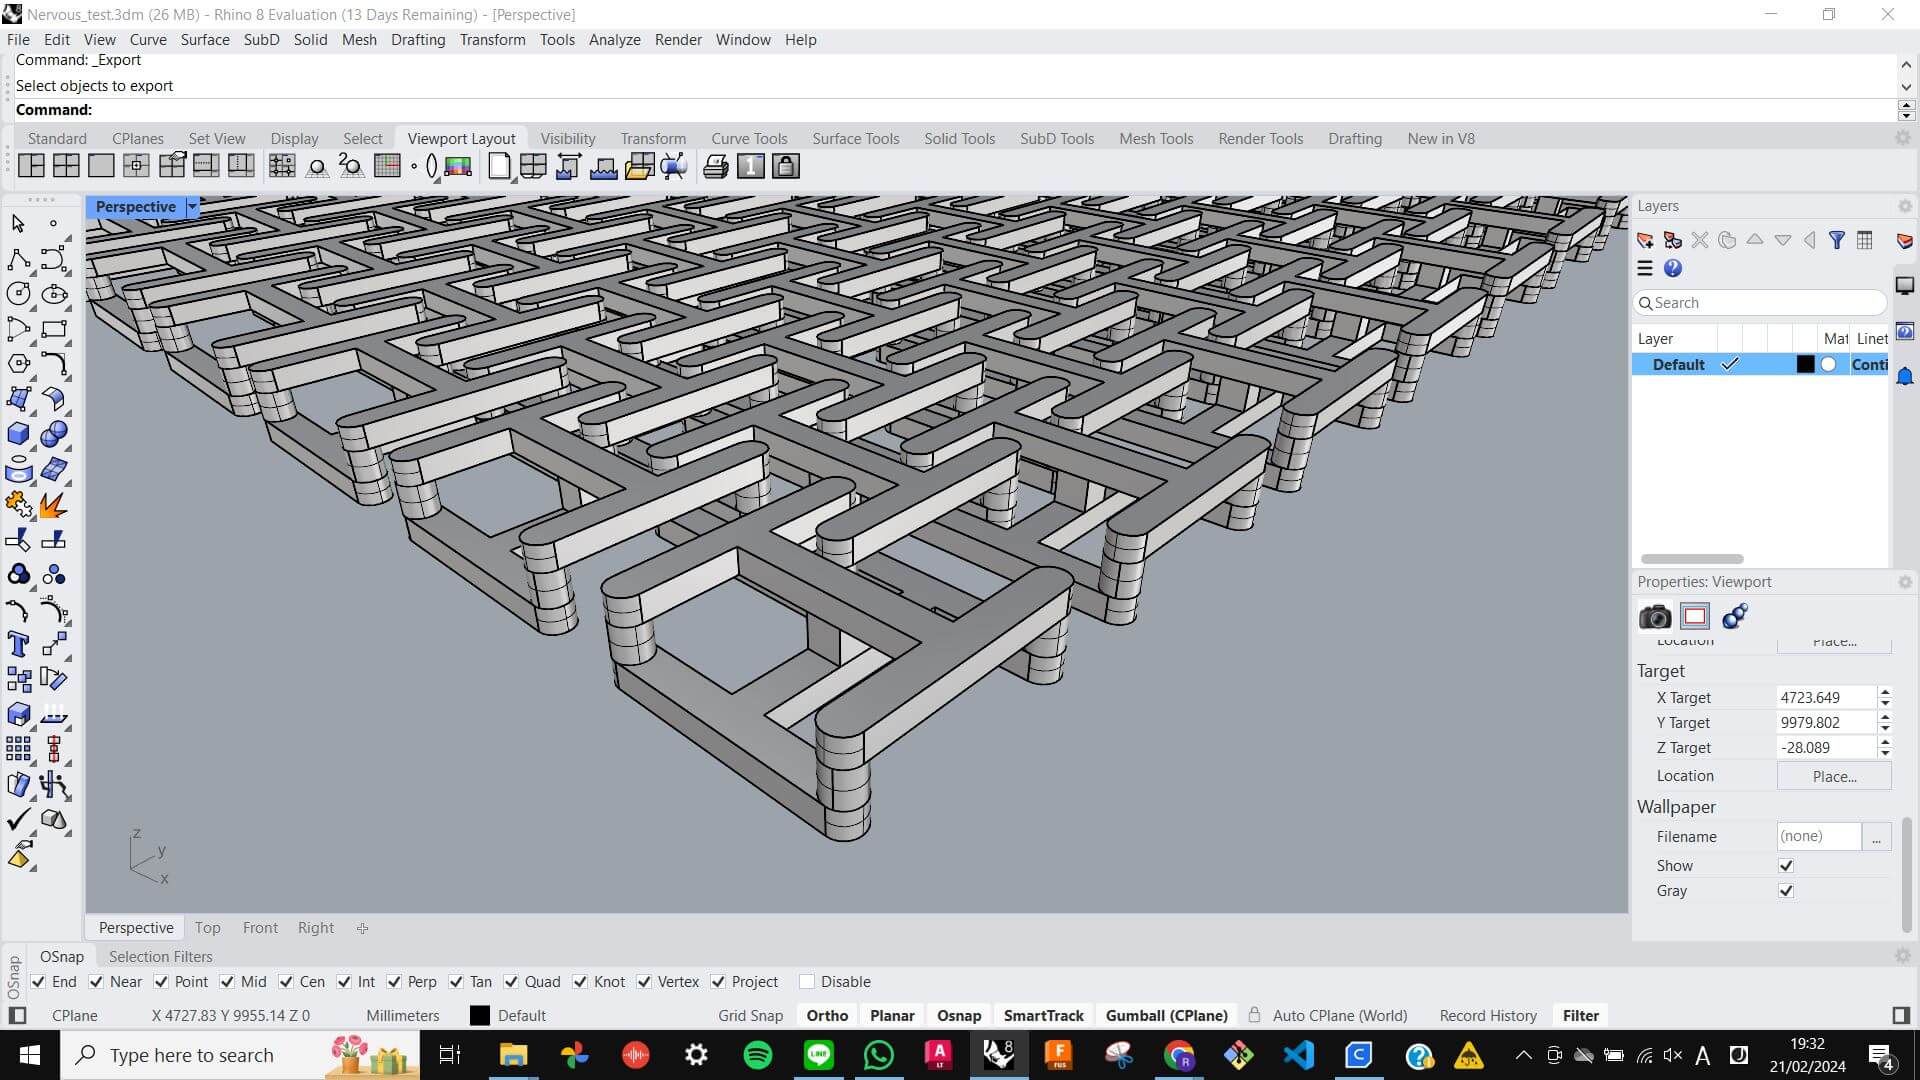Uncheck the wallpaper Show checkbox

point(1786,866)
